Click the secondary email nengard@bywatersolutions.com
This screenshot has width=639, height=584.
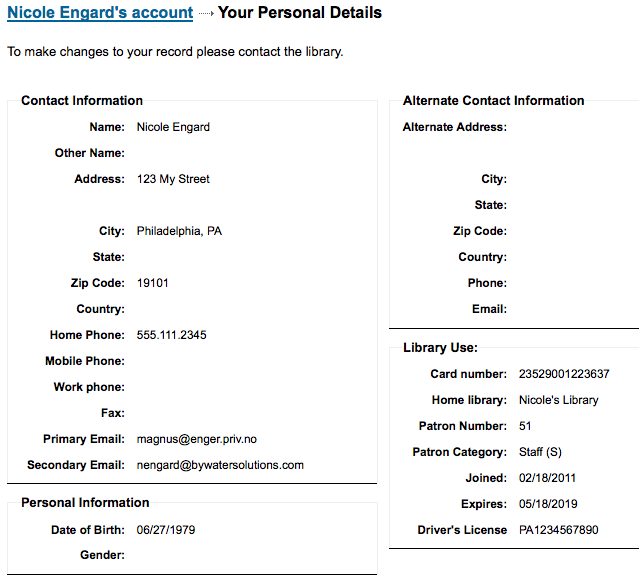tap(220, 465)
